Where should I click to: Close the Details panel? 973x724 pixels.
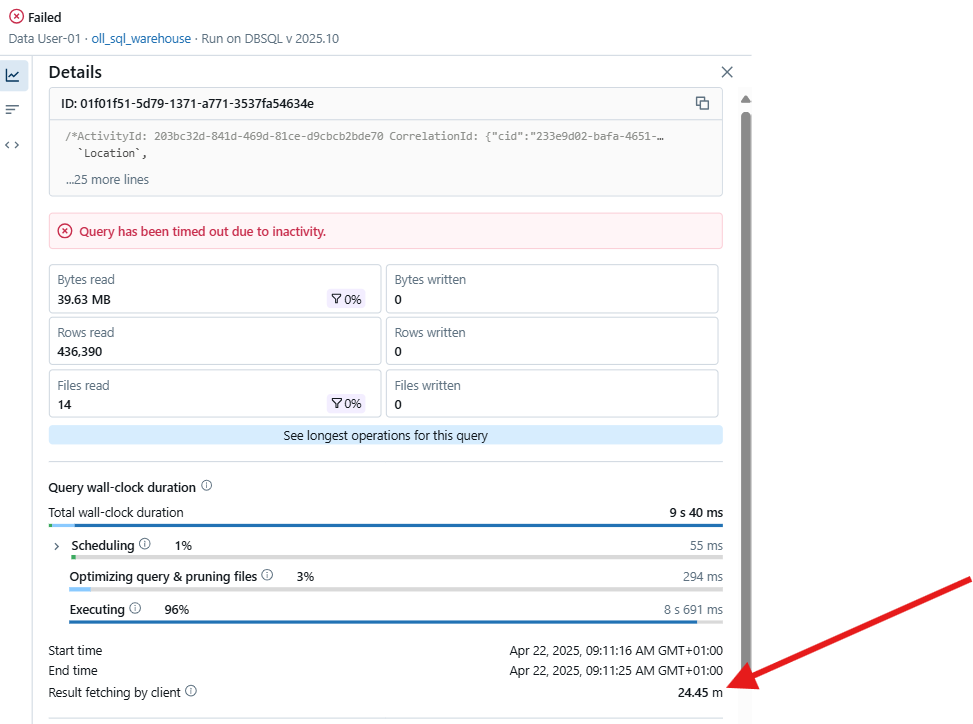pyautogui.click(x=726, y=71)
